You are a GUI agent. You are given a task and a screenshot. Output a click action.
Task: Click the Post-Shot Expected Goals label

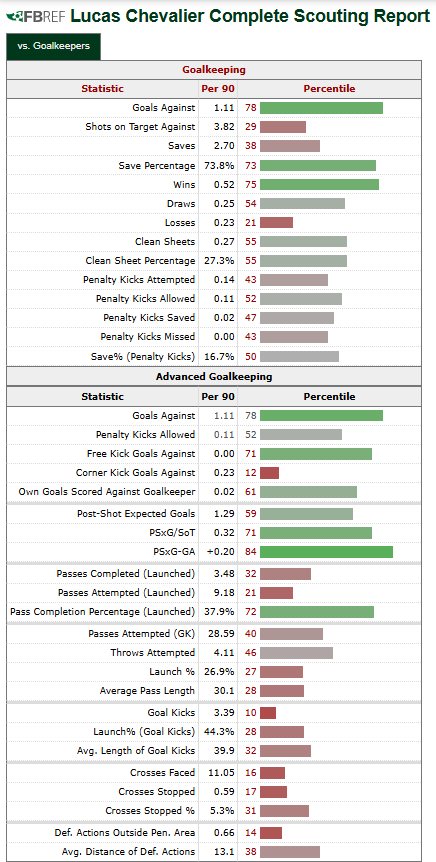pyautogui.click(x=136, y=513)
